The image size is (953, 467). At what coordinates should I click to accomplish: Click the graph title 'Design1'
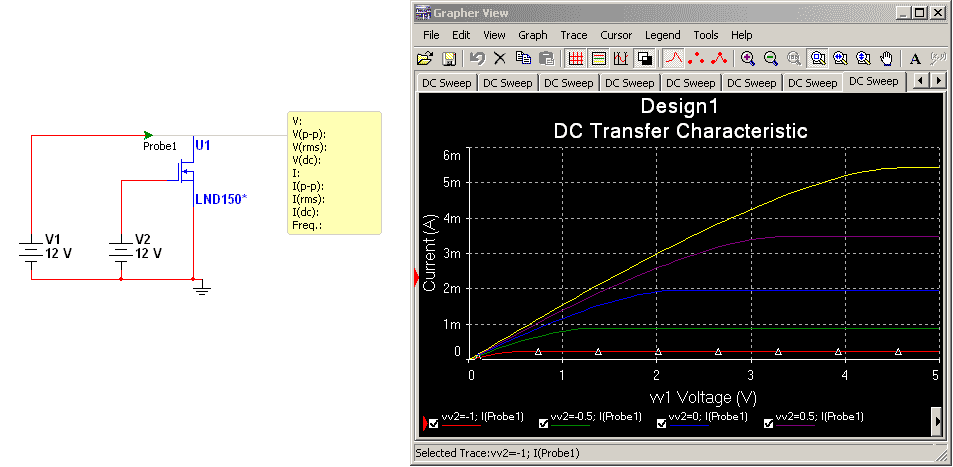(x=679, y=107)
